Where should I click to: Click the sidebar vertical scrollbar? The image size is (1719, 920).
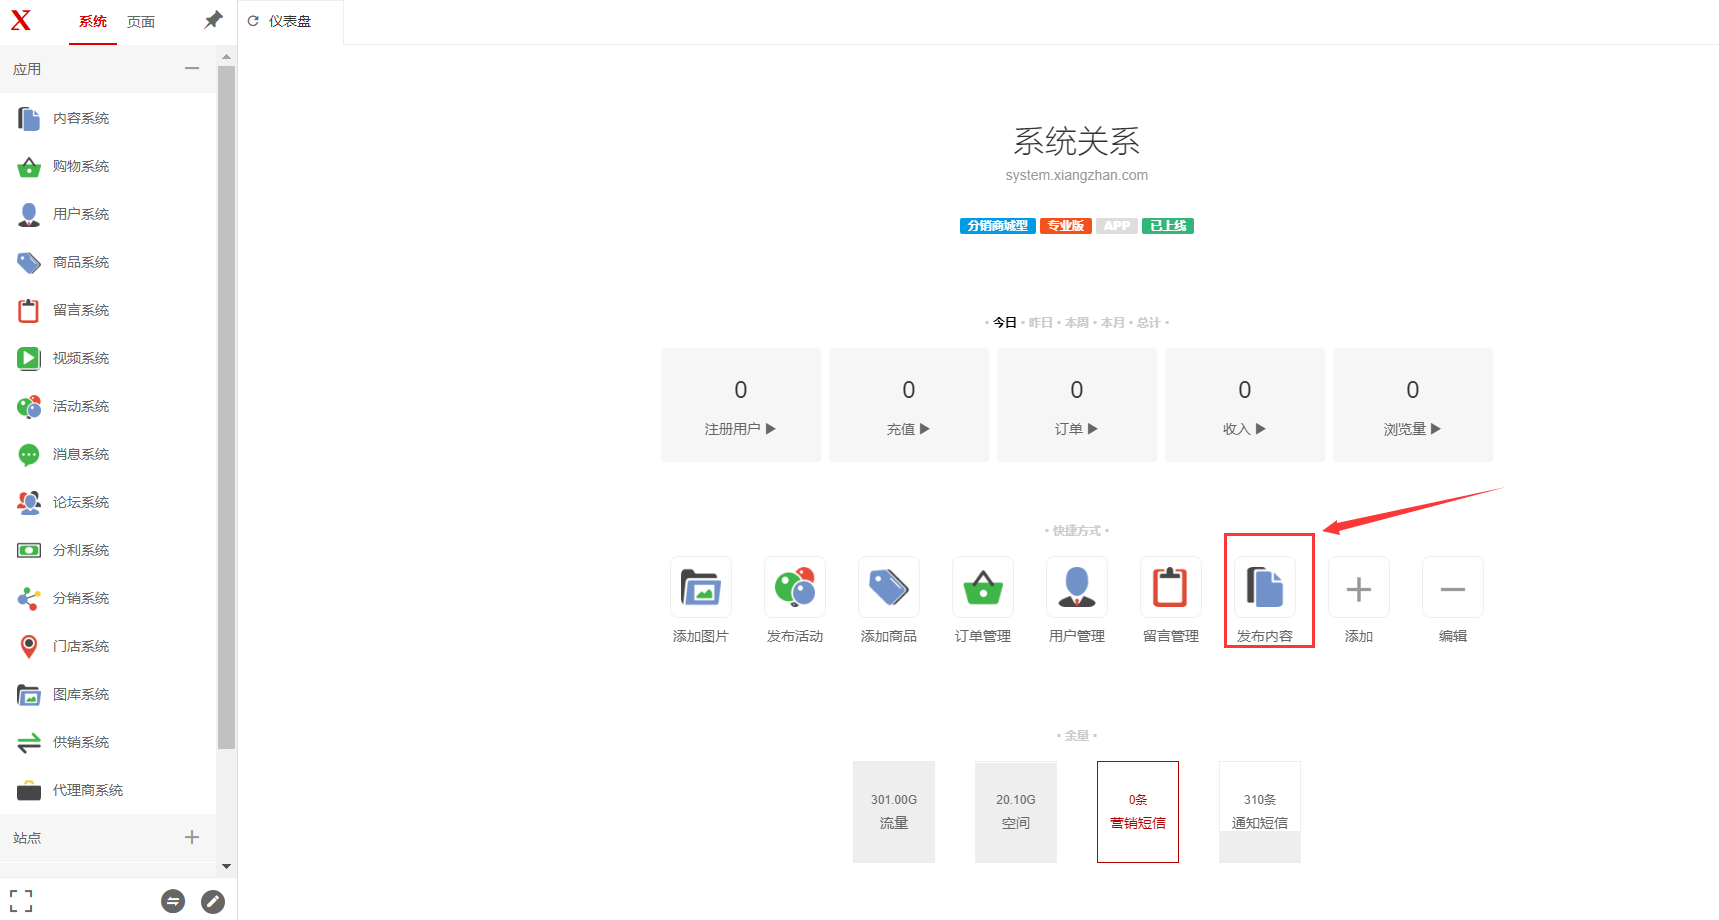[227, 400]
